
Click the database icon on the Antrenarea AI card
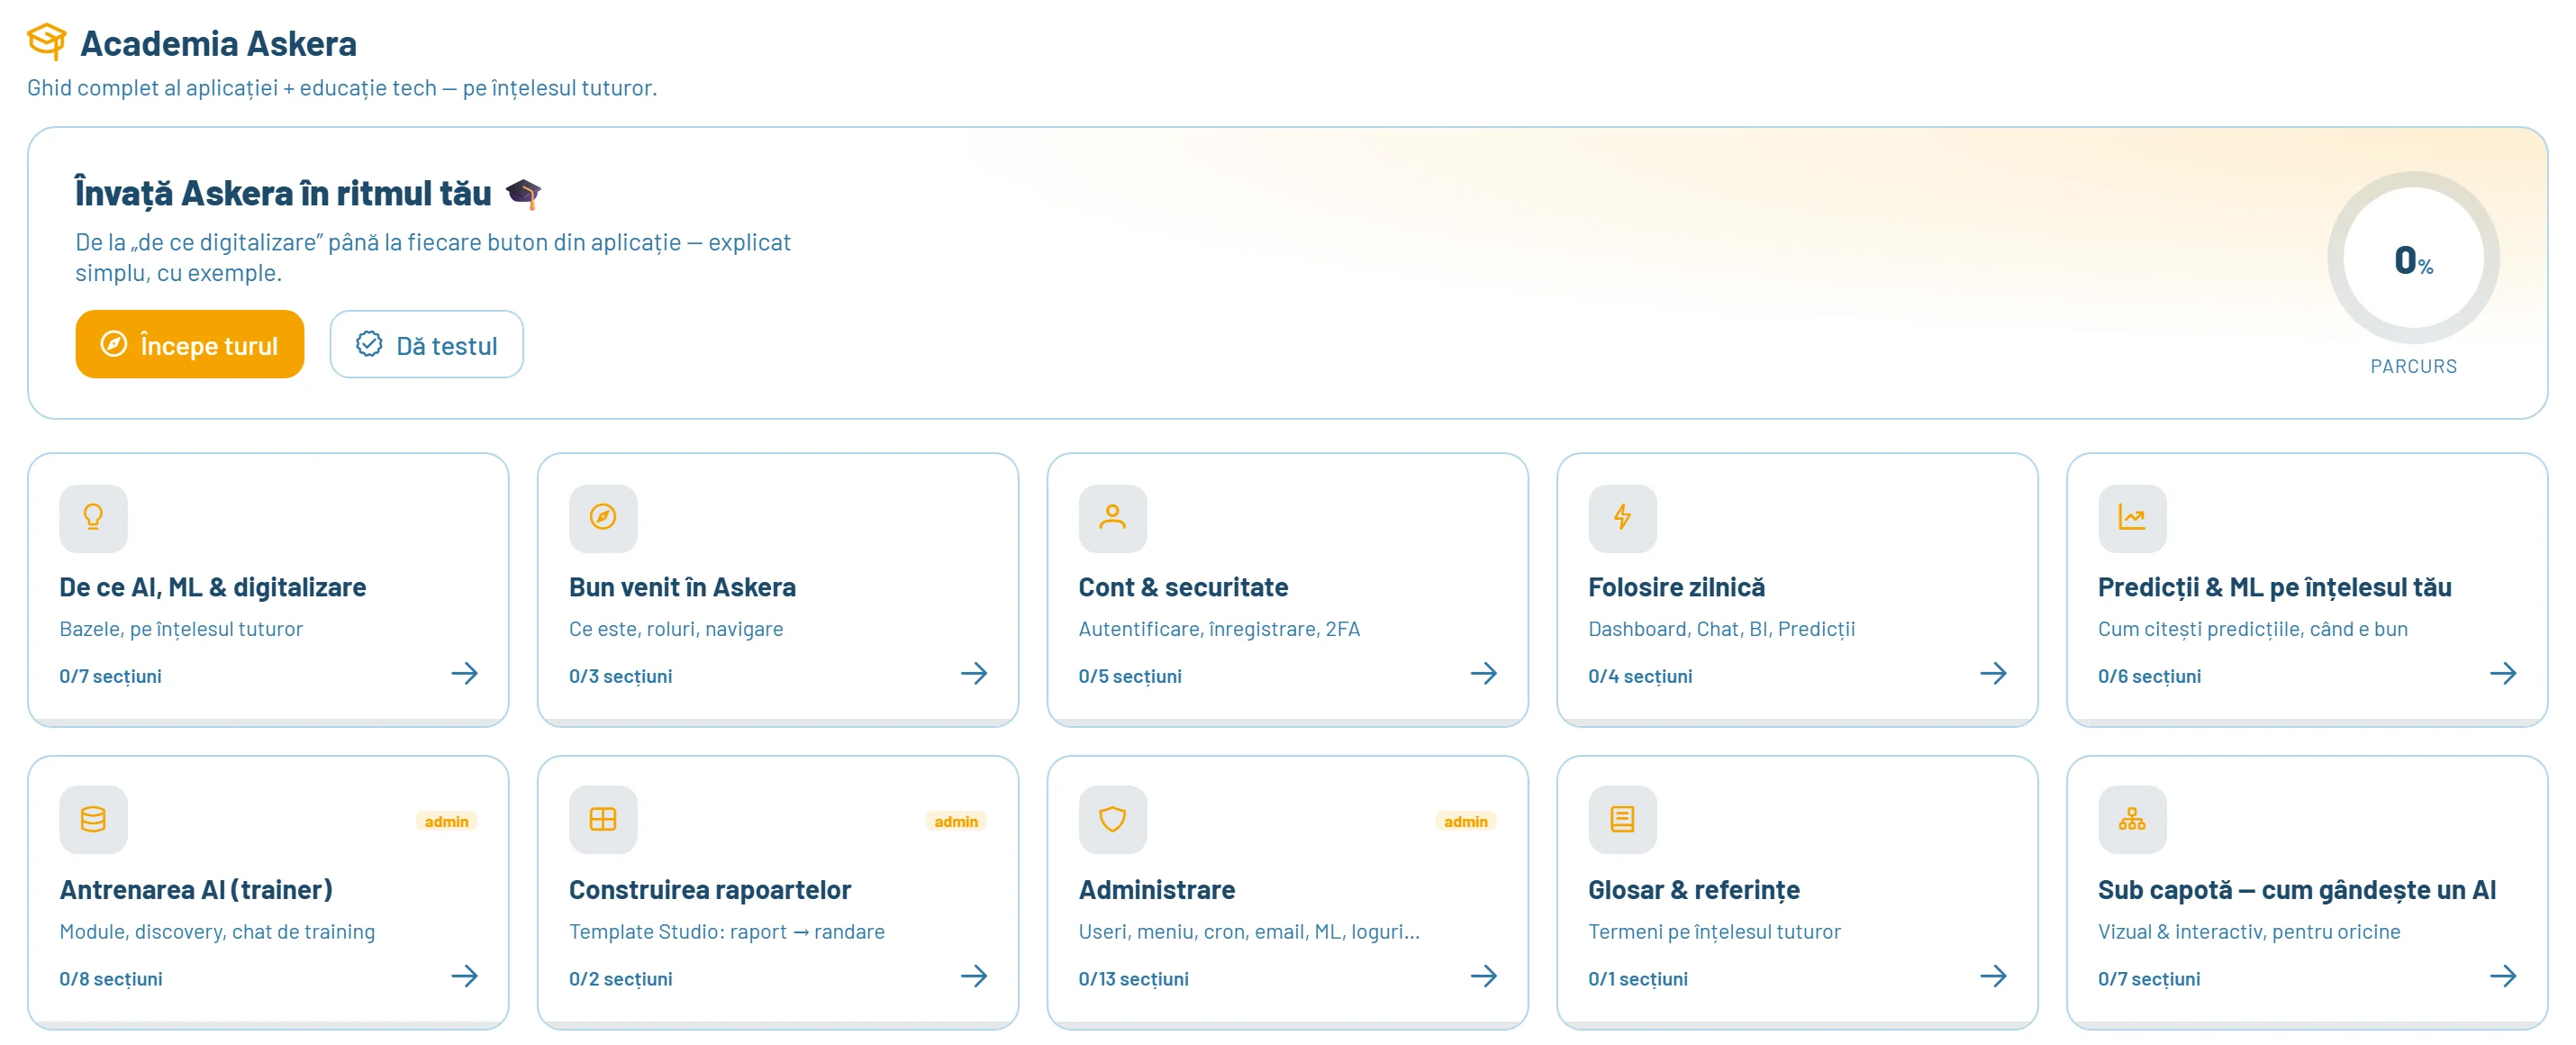(93, 820)
